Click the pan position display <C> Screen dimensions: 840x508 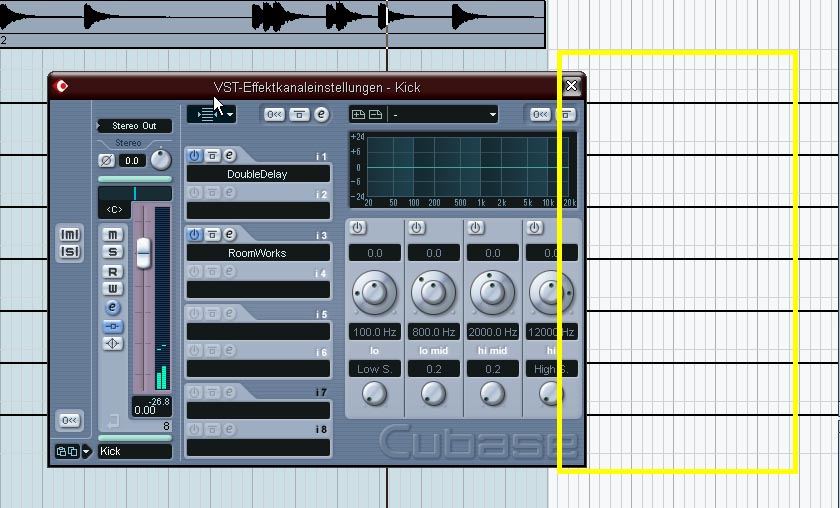coord(114,209)
